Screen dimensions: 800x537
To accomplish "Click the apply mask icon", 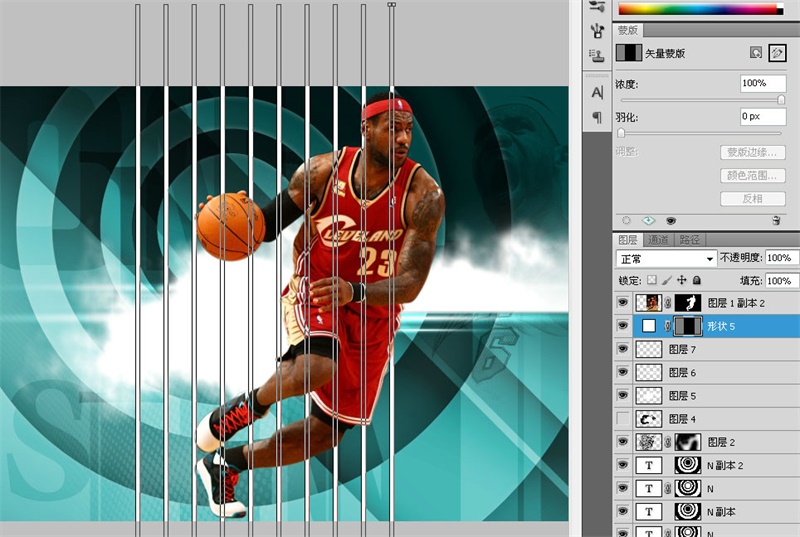I will (x=648, y=220).
